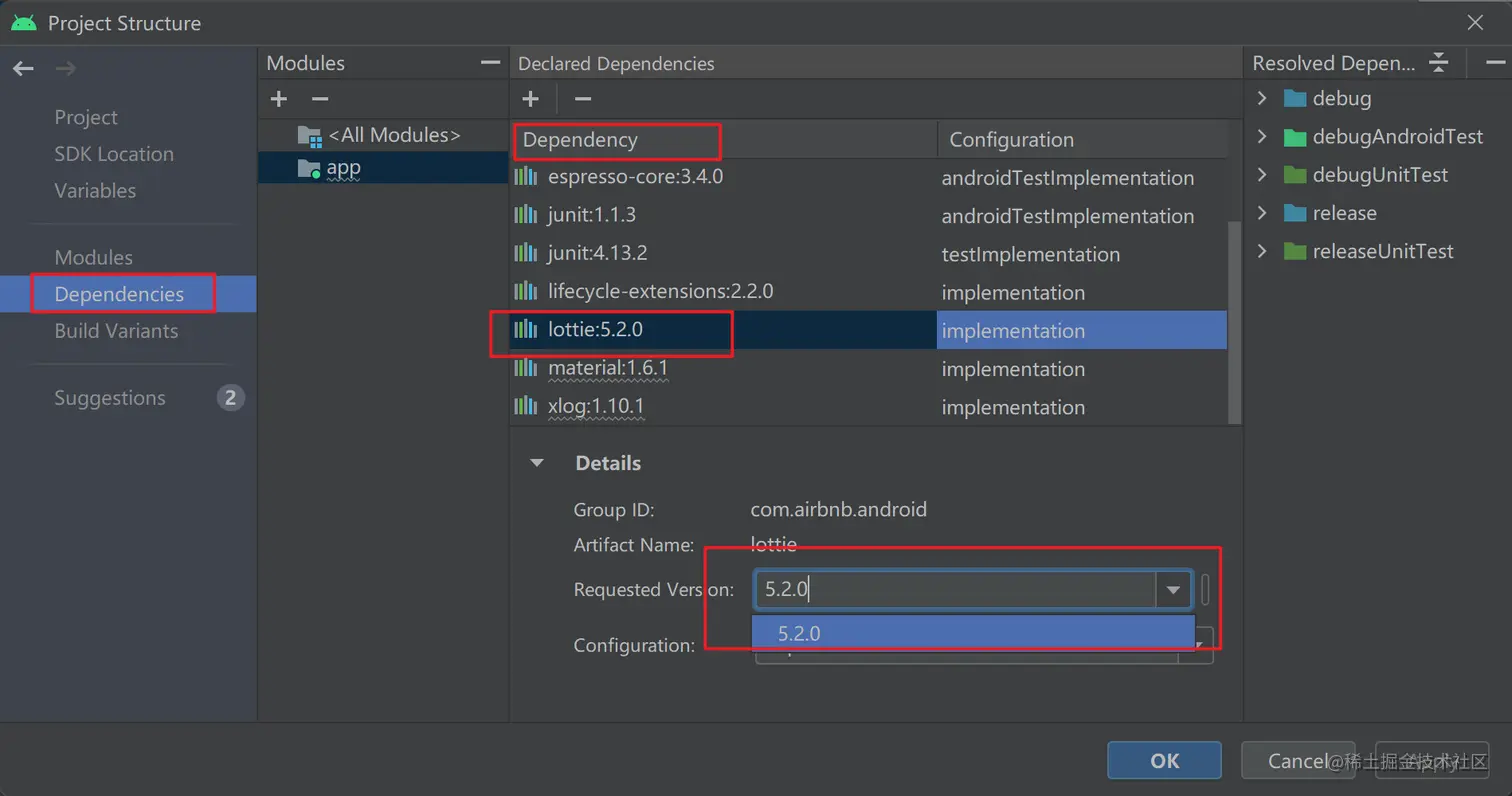1512x796 pixels.
Task: Select the junit:4.13.2 dependency
Action: click(598, 253)
